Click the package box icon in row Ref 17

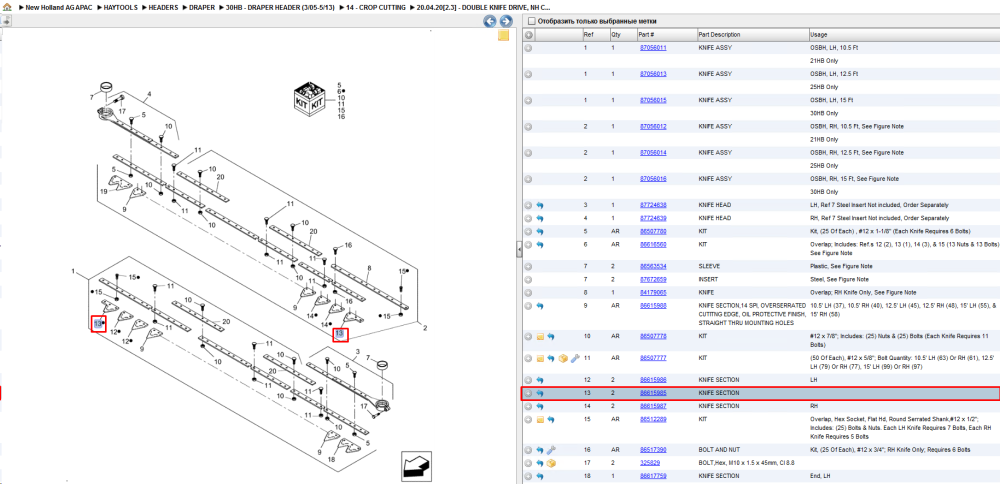click(x=551, y=463)
